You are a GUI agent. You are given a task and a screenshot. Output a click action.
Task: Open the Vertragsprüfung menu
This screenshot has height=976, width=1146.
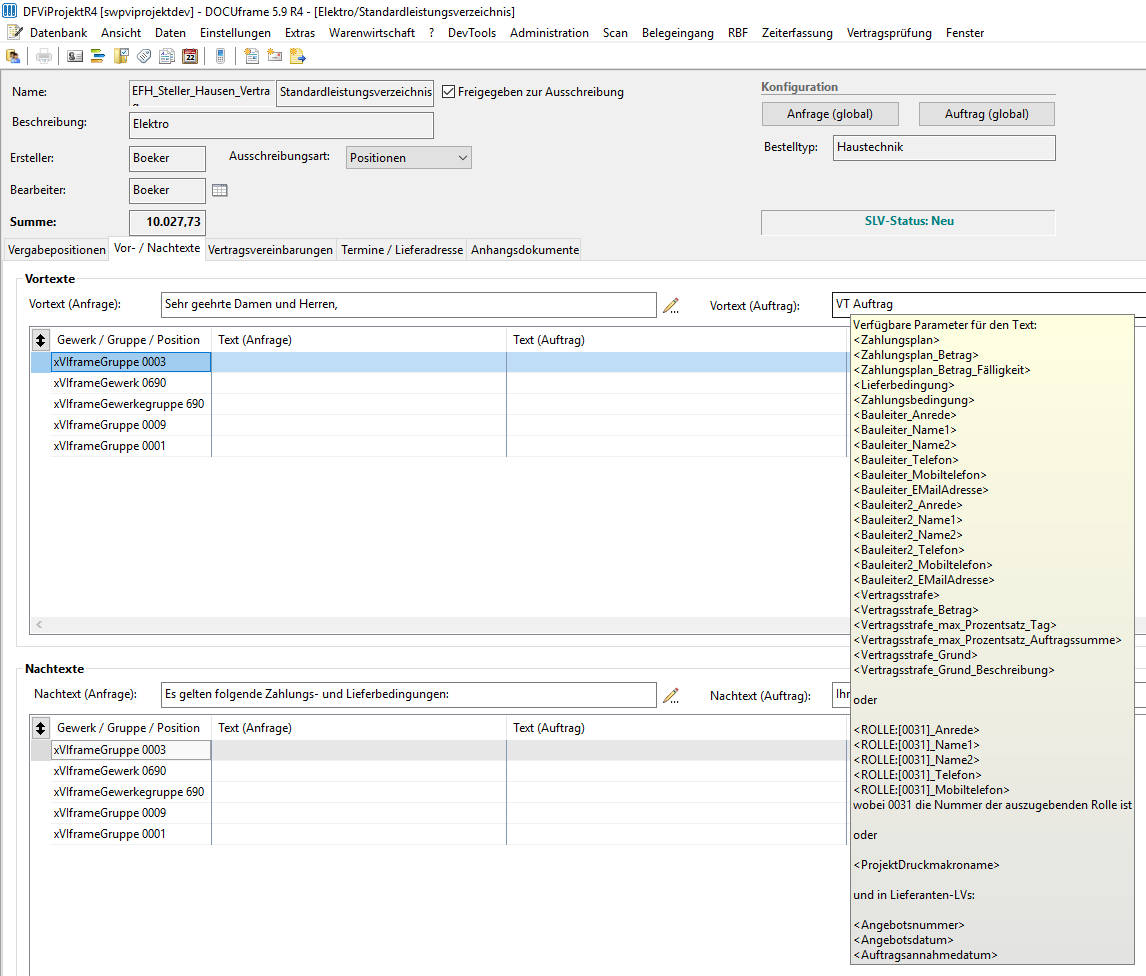[x=889, y=33]
